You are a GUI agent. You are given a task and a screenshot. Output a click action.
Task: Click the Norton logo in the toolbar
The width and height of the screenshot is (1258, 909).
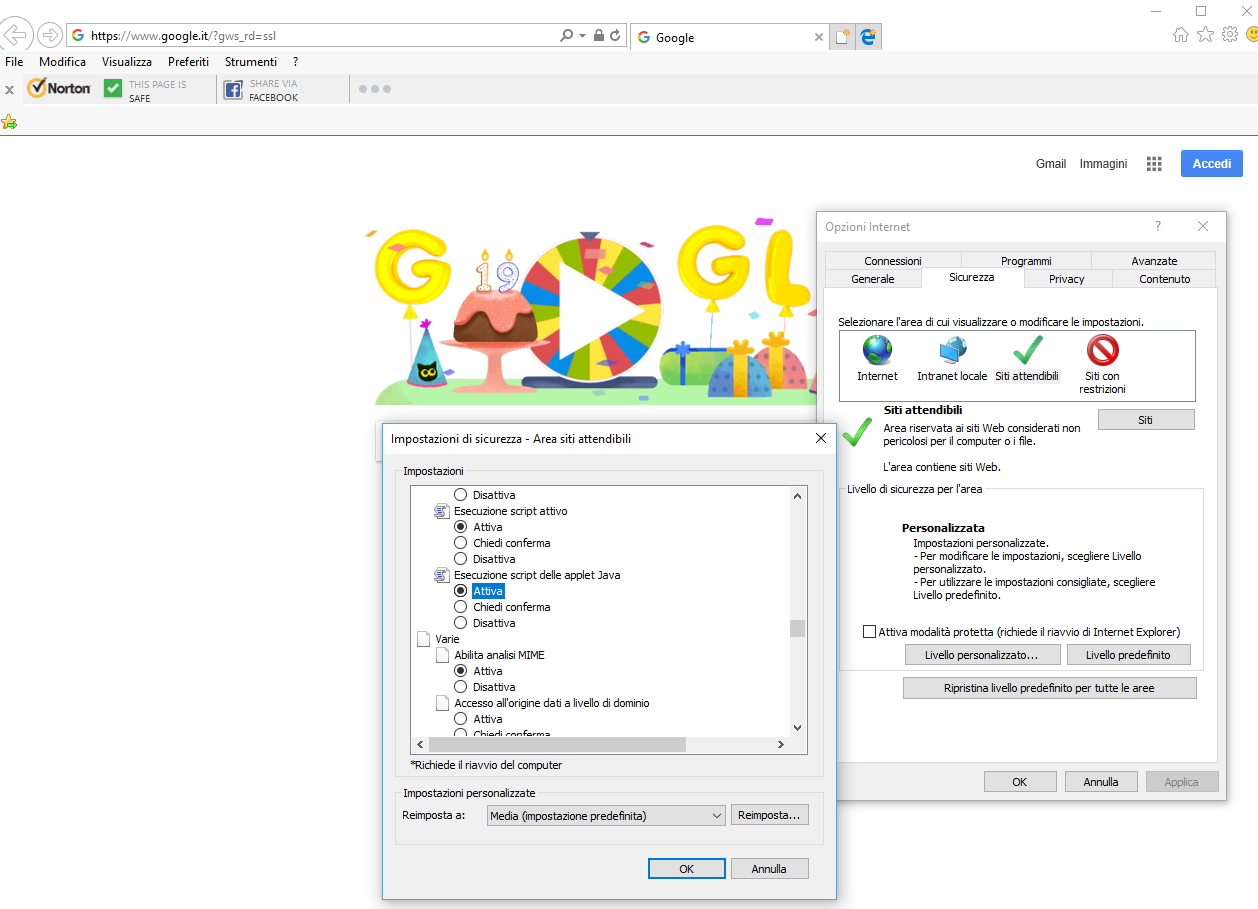[x=59, y=88]
